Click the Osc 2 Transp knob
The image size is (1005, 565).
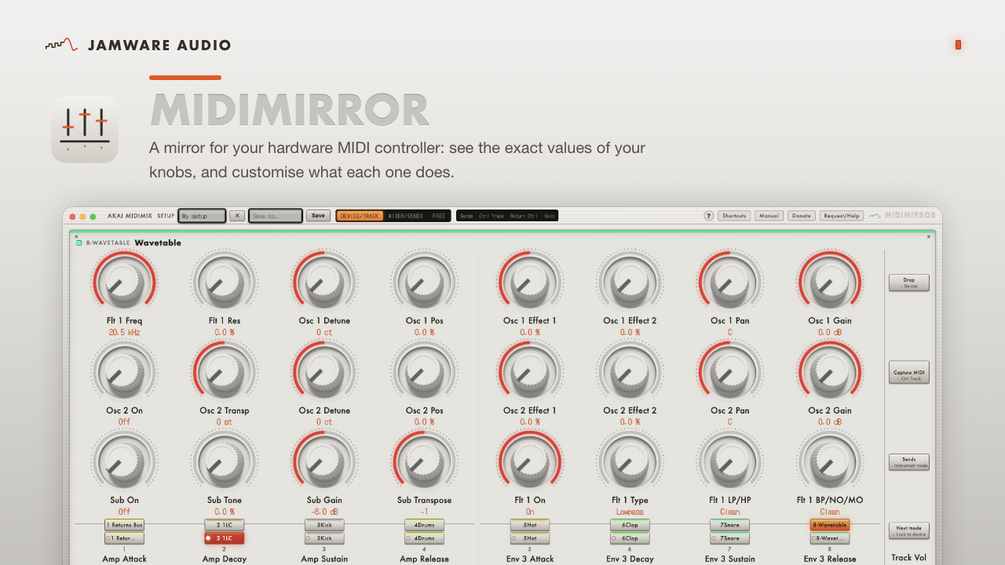tap(224, 372)
